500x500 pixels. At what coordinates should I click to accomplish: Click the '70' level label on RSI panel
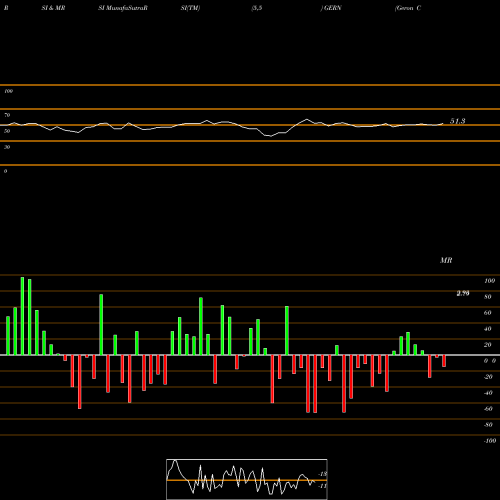[x=7, y=115]
